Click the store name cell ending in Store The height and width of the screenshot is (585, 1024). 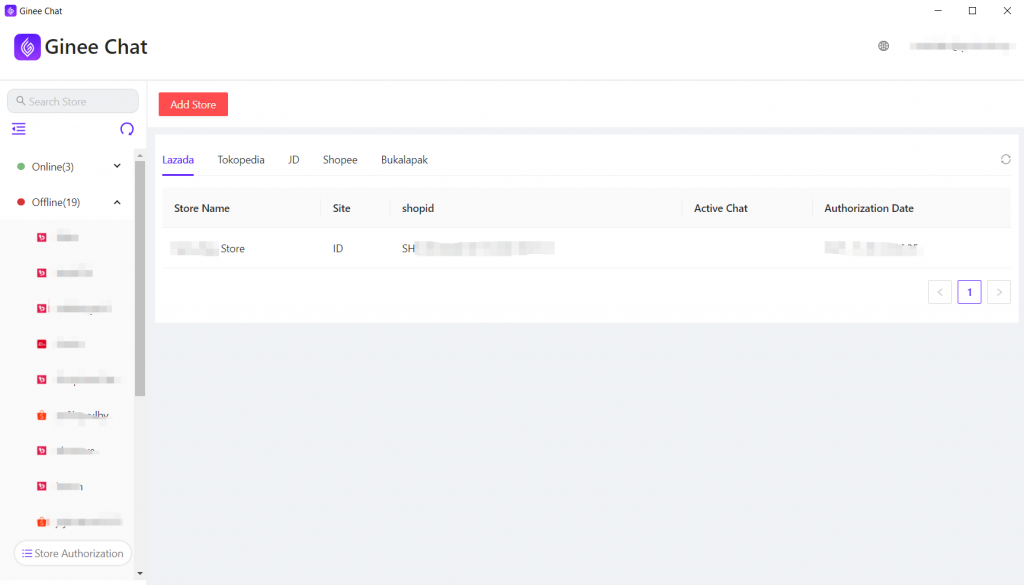pos(208,248)
